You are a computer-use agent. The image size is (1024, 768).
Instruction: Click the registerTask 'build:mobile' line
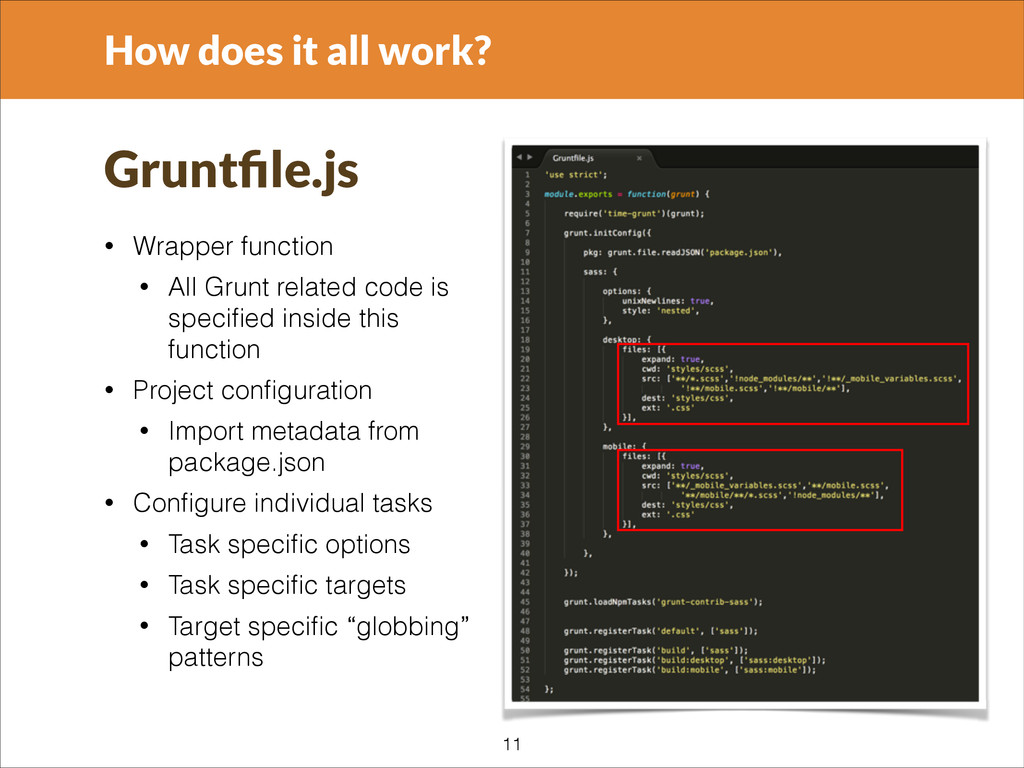coord(690,670)
